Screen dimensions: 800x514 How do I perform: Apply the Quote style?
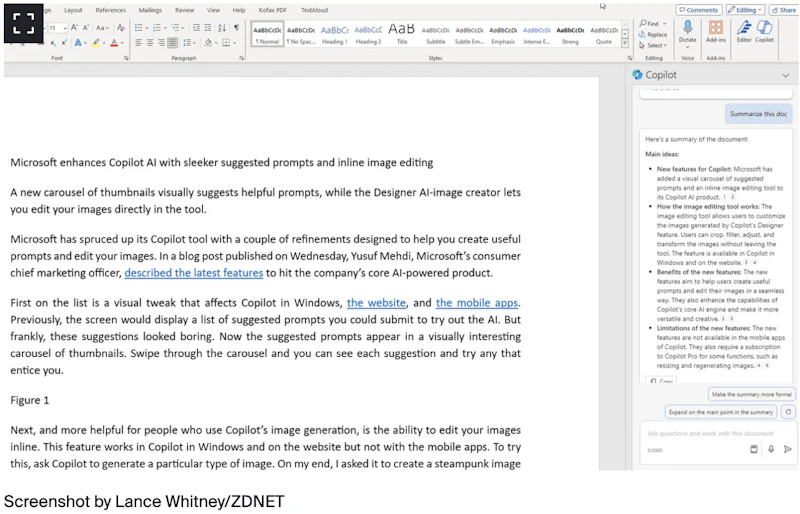tap(604, 35)
